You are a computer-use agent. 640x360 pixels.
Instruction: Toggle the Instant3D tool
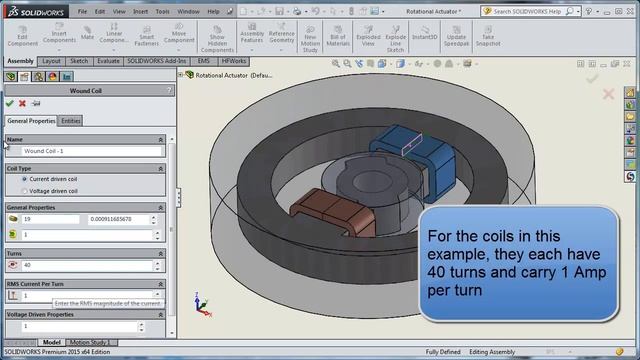(424, 33)
